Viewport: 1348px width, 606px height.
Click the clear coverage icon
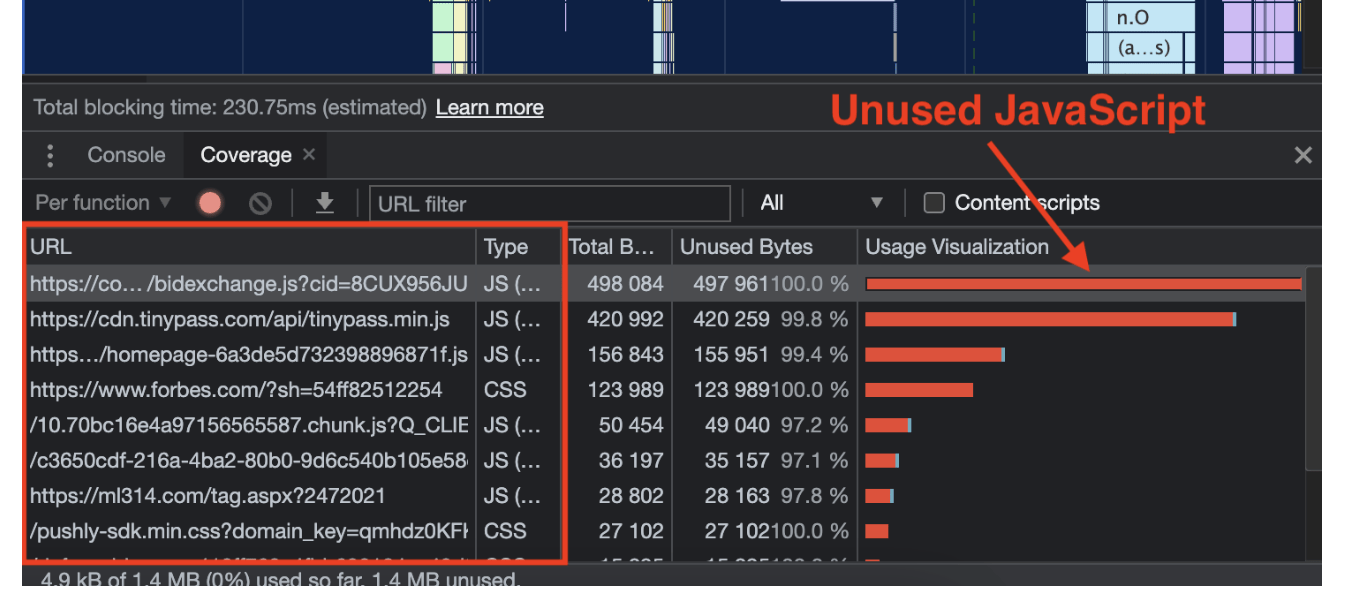click(x=260, y=204)
